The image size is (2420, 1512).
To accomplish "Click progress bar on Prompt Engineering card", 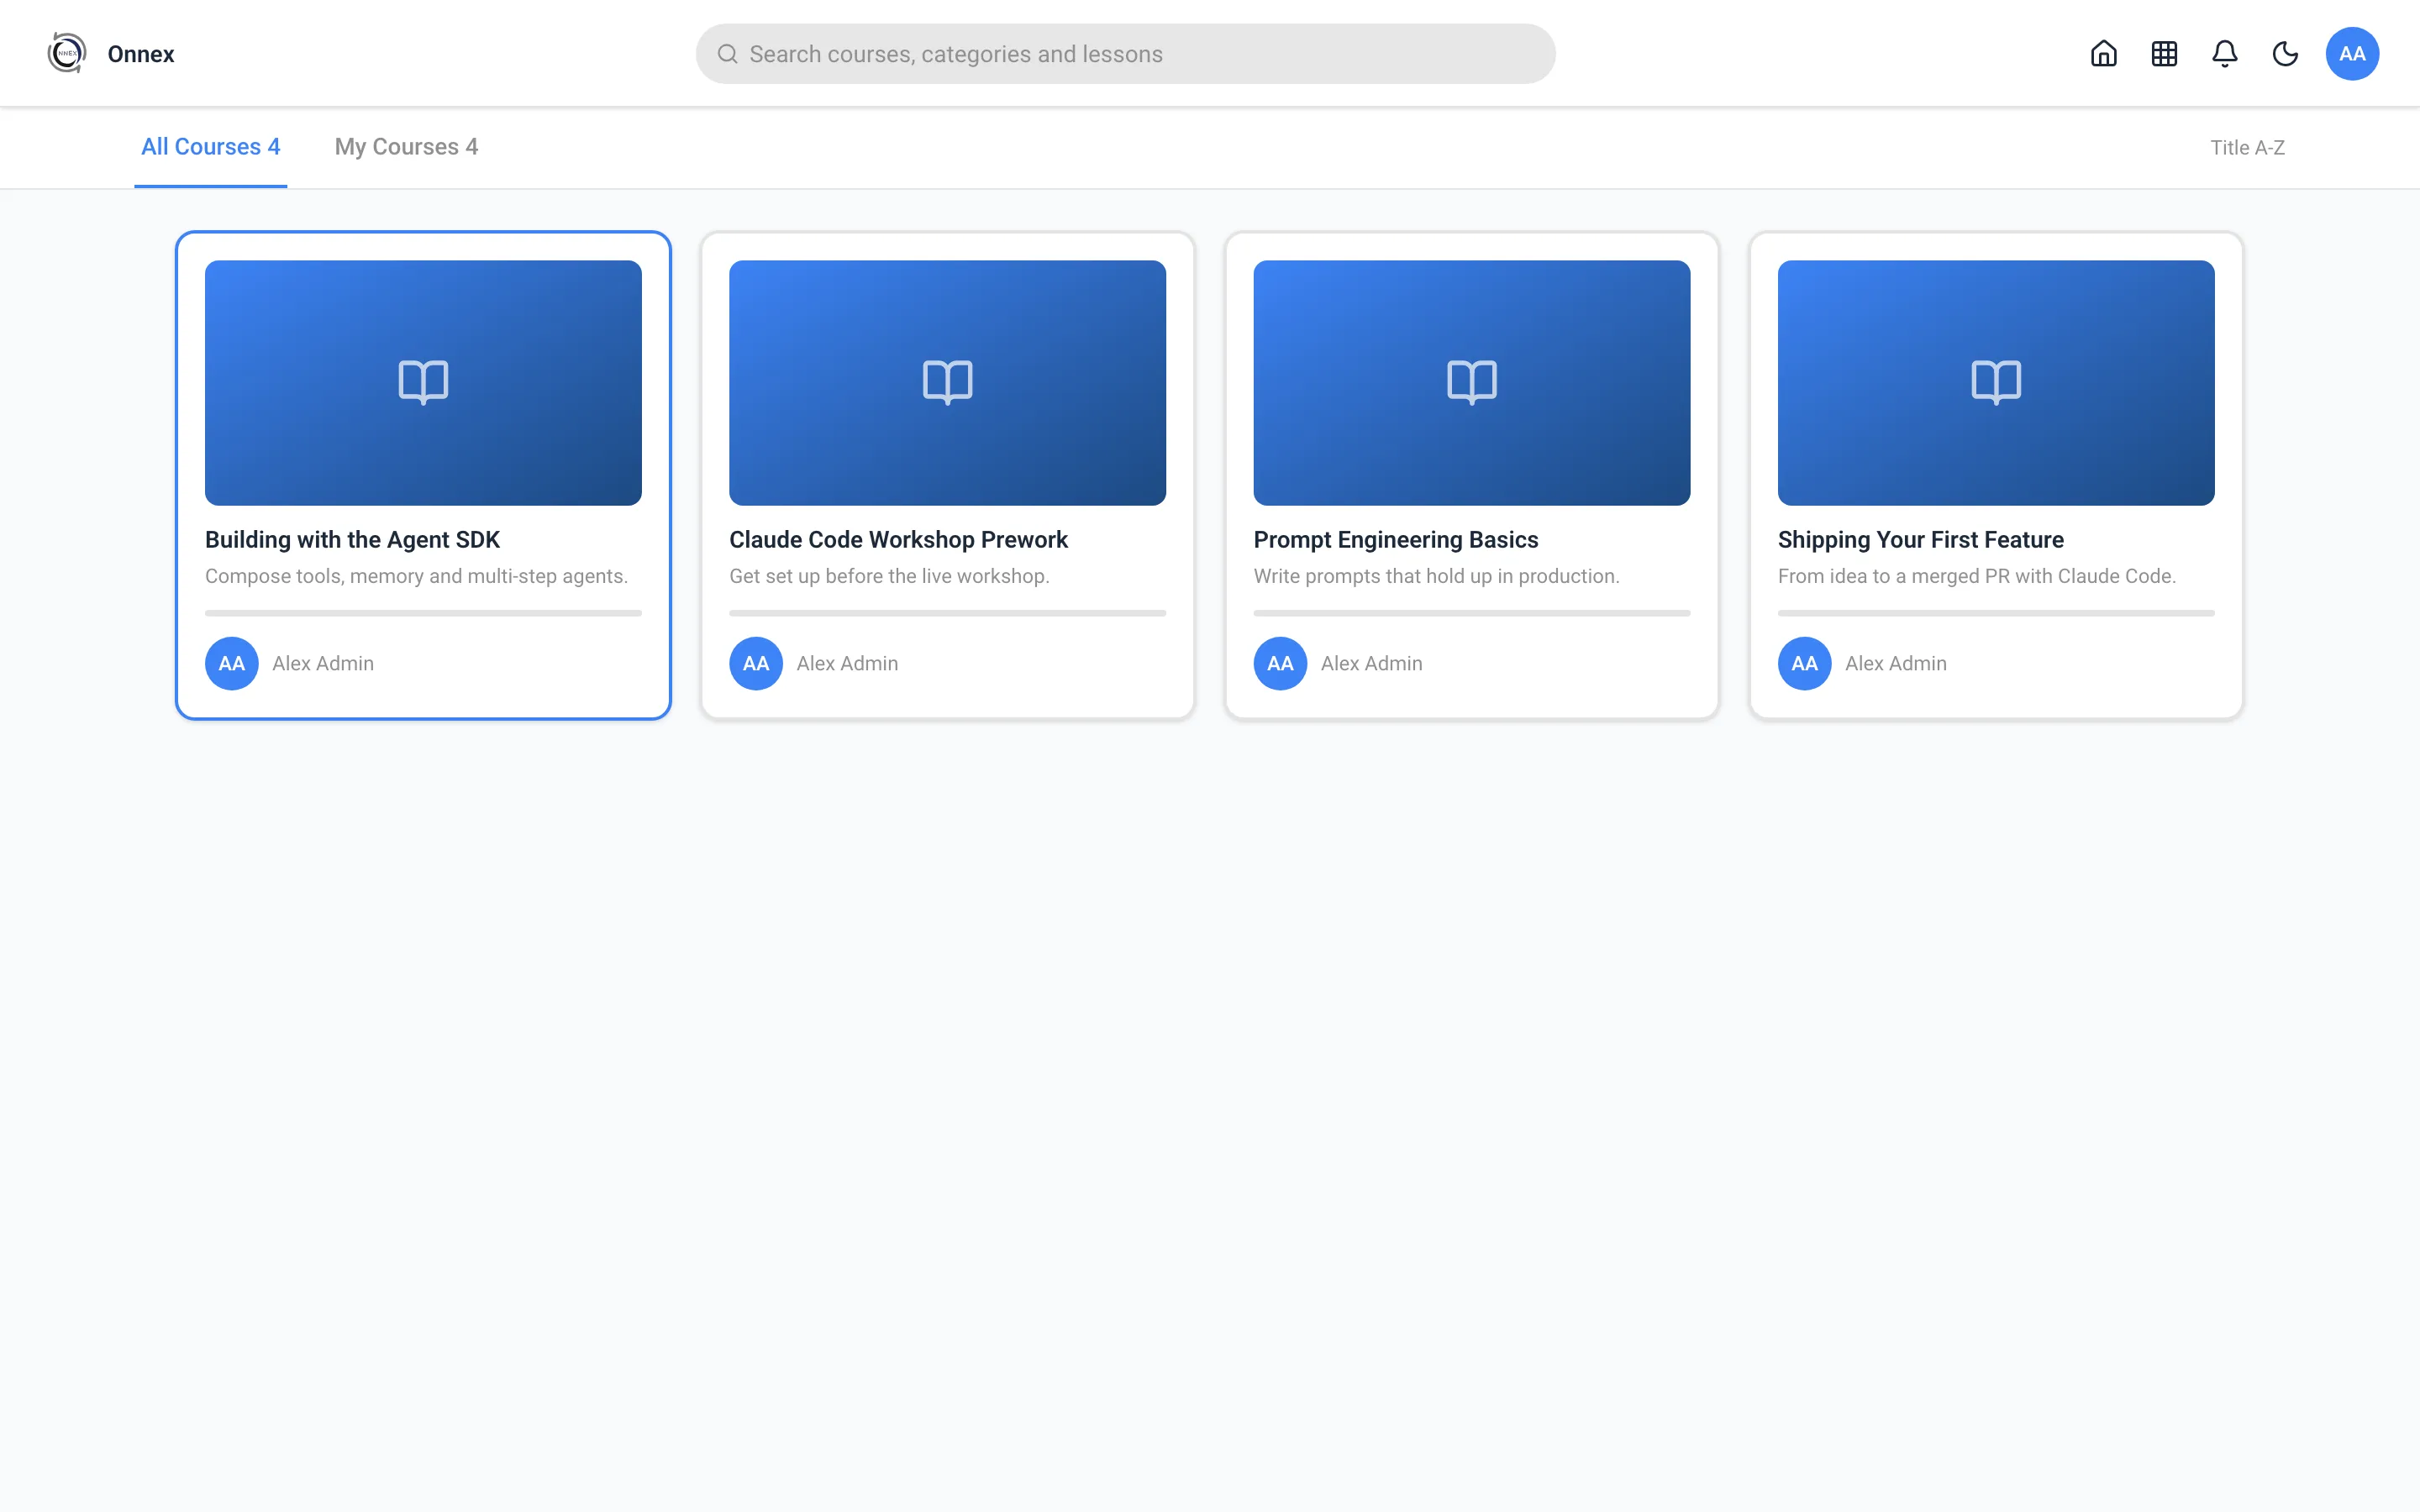I will 1472,613.
